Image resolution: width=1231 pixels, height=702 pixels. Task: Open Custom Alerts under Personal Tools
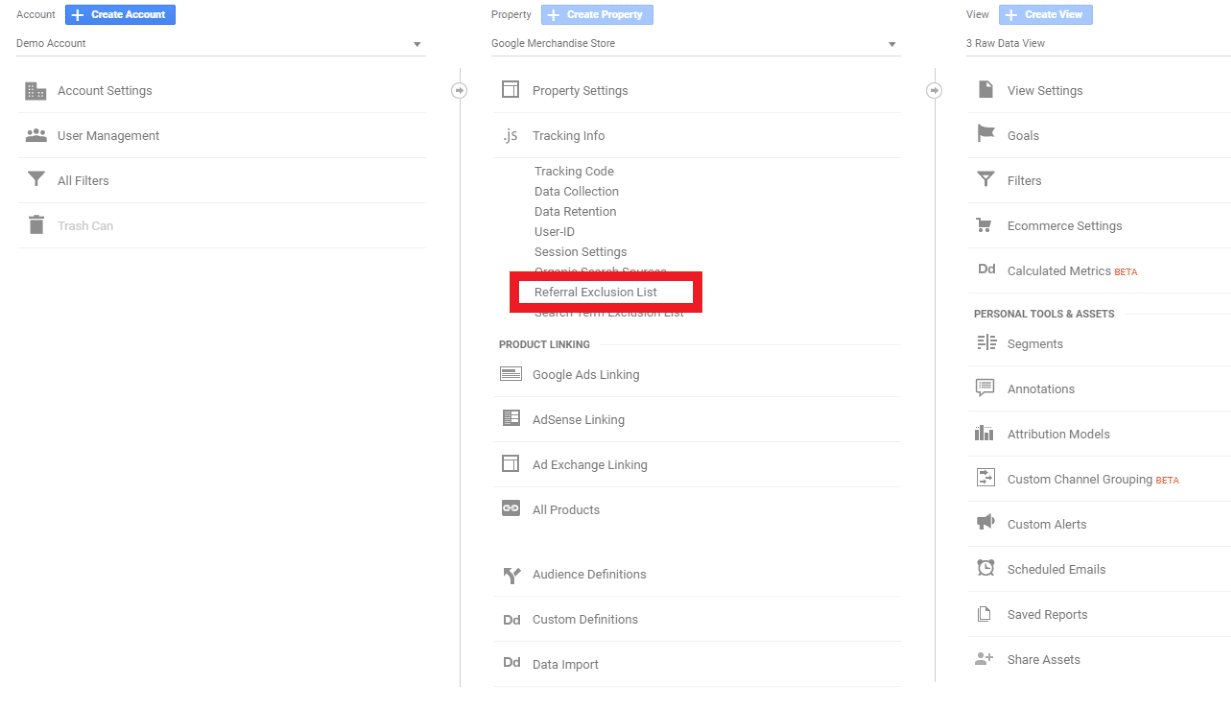[x=1048, y=523]
